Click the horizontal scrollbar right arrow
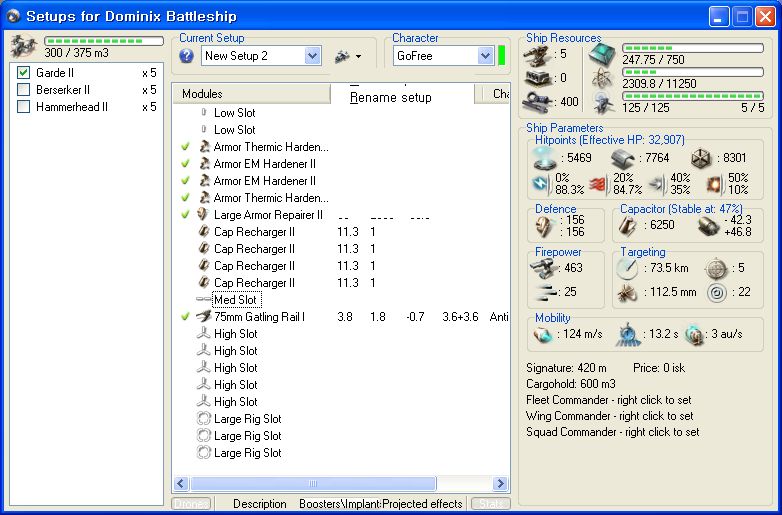Screen dimensions: 782x515 [501, 483]
